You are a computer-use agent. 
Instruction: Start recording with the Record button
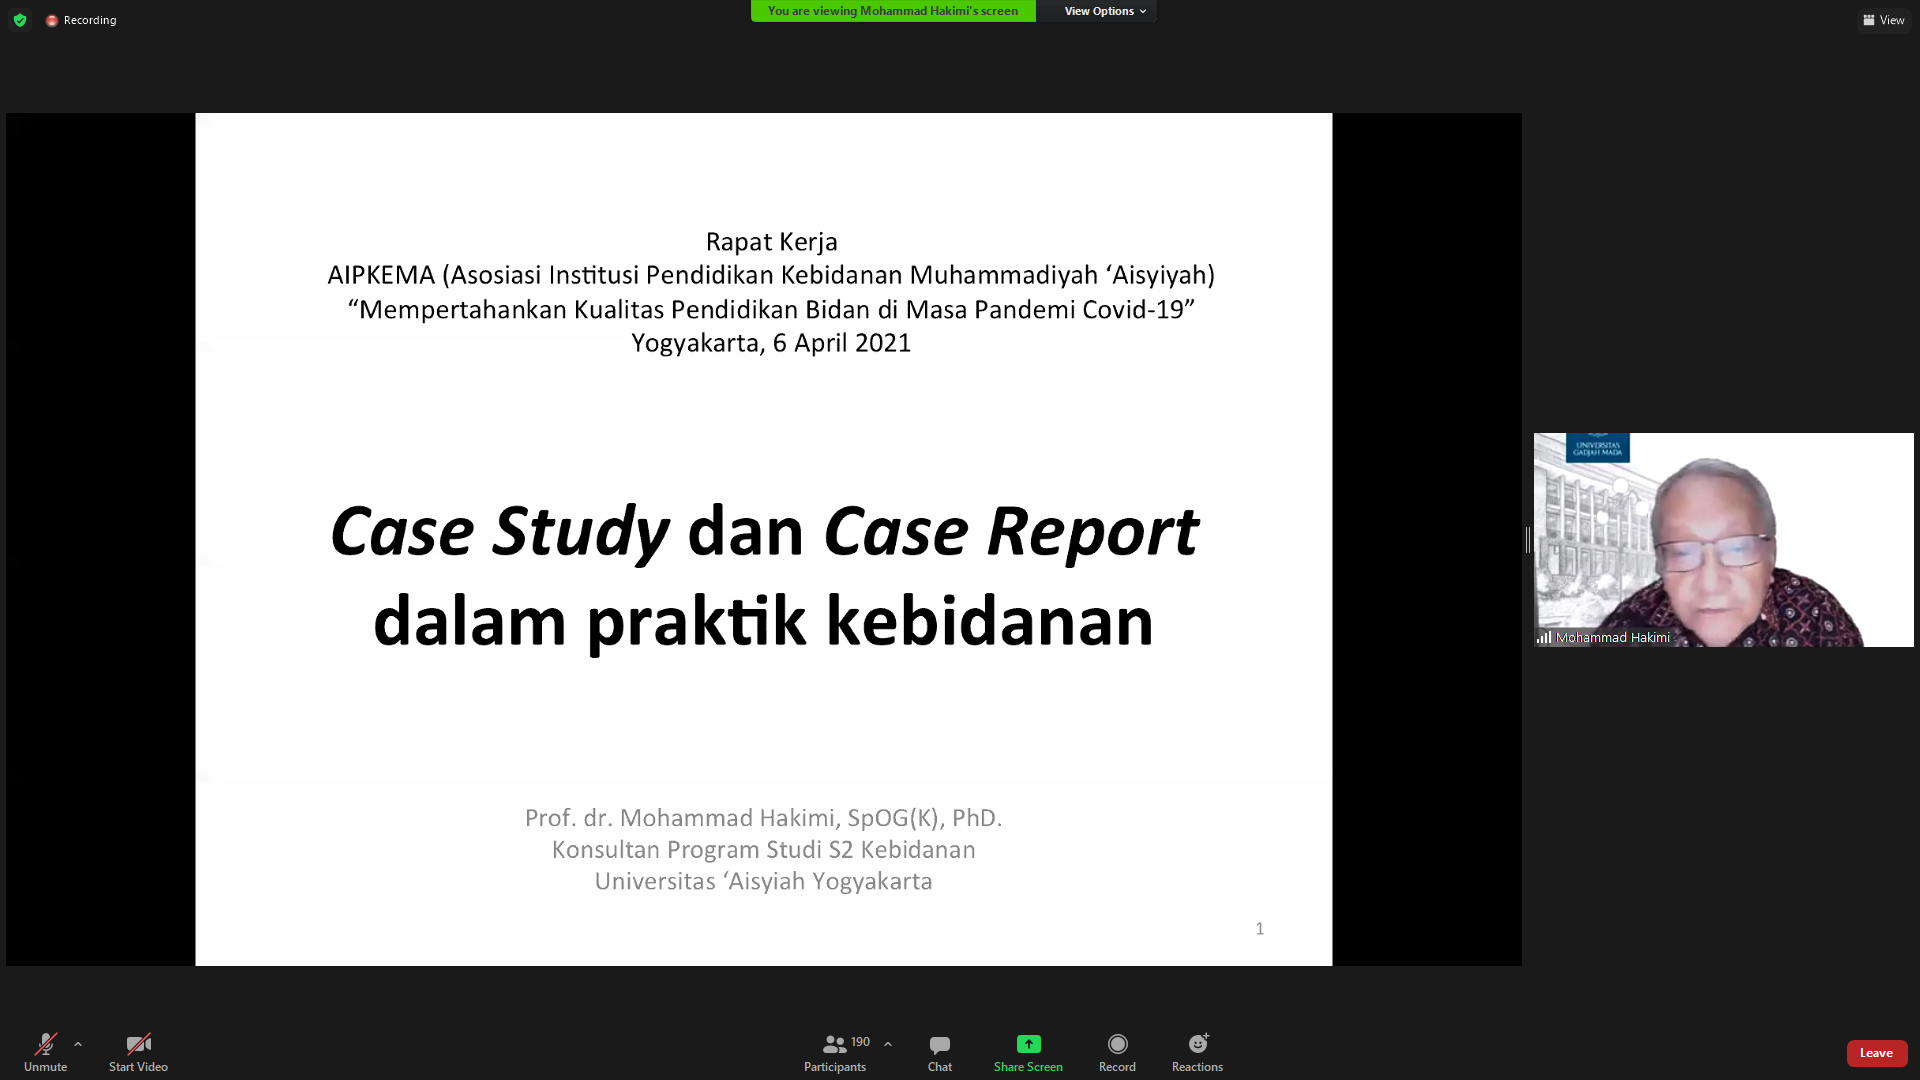[1117, 1053]
